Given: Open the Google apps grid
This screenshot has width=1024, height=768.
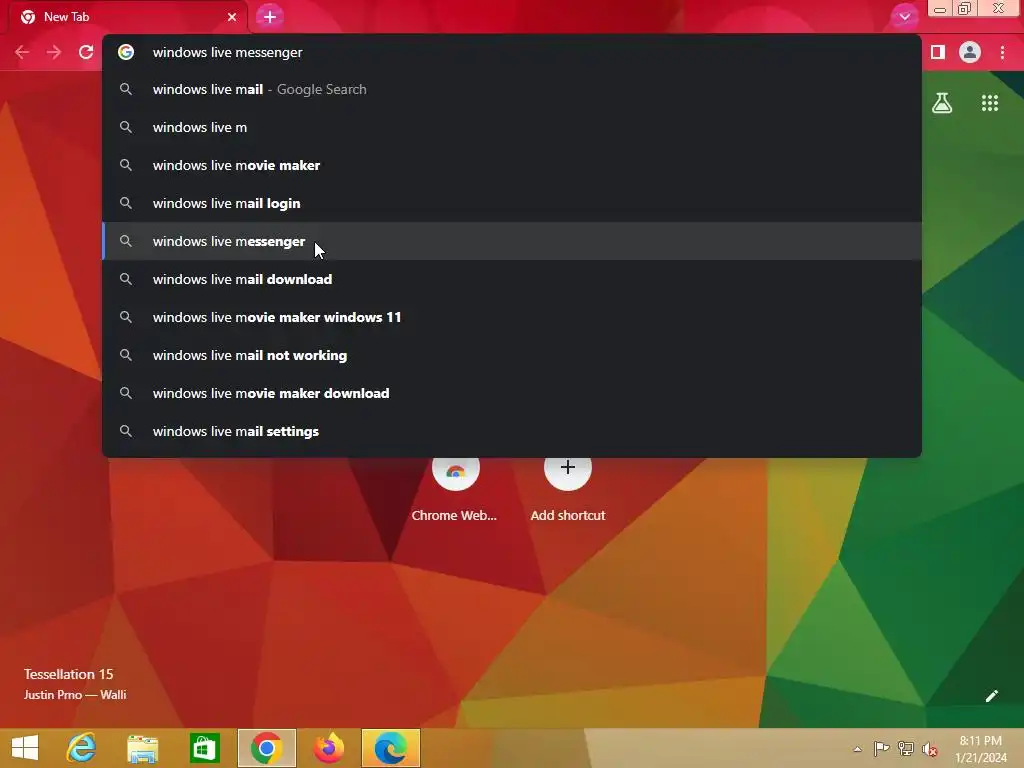Looking at the screenshot, I should [x=990, y=103].
